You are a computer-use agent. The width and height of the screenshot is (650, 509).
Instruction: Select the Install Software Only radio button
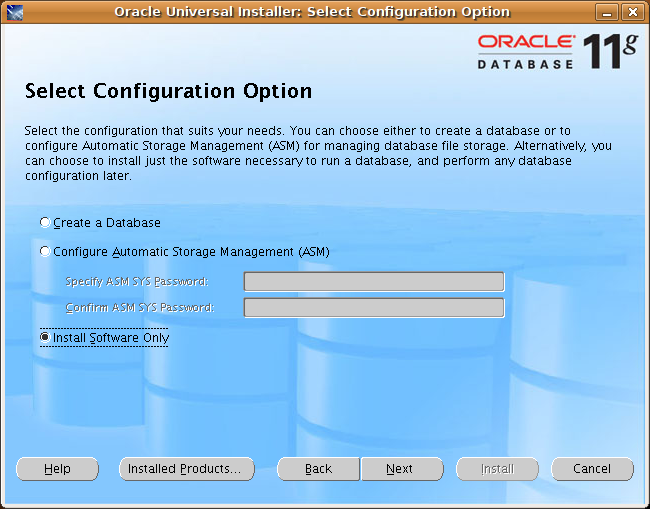(x=45, y=337)
